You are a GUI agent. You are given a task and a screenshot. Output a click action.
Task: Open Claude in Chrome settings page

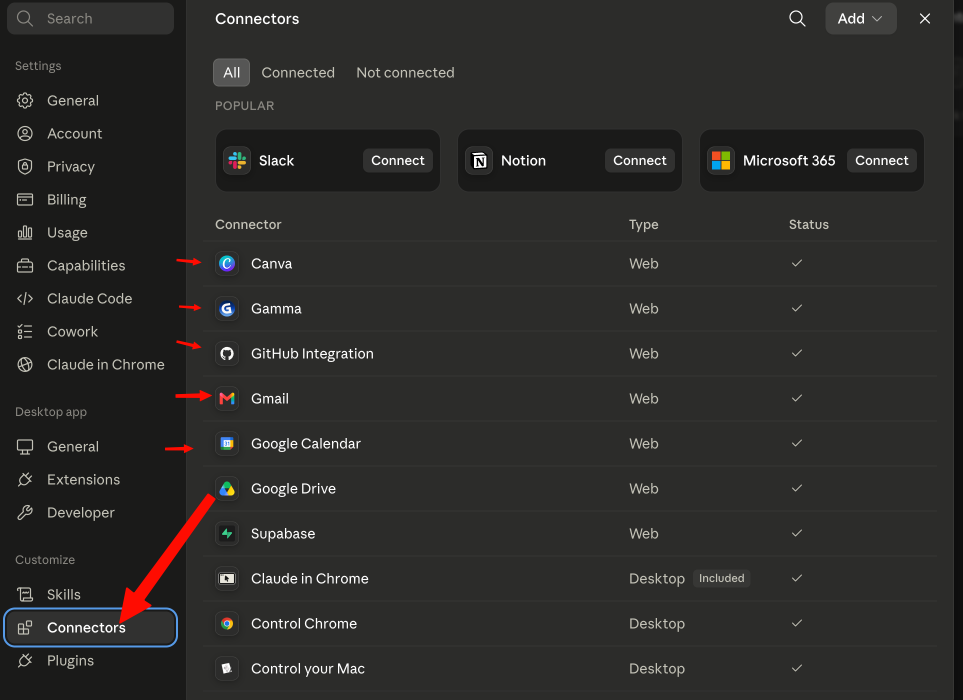click(x=91, y=365)
